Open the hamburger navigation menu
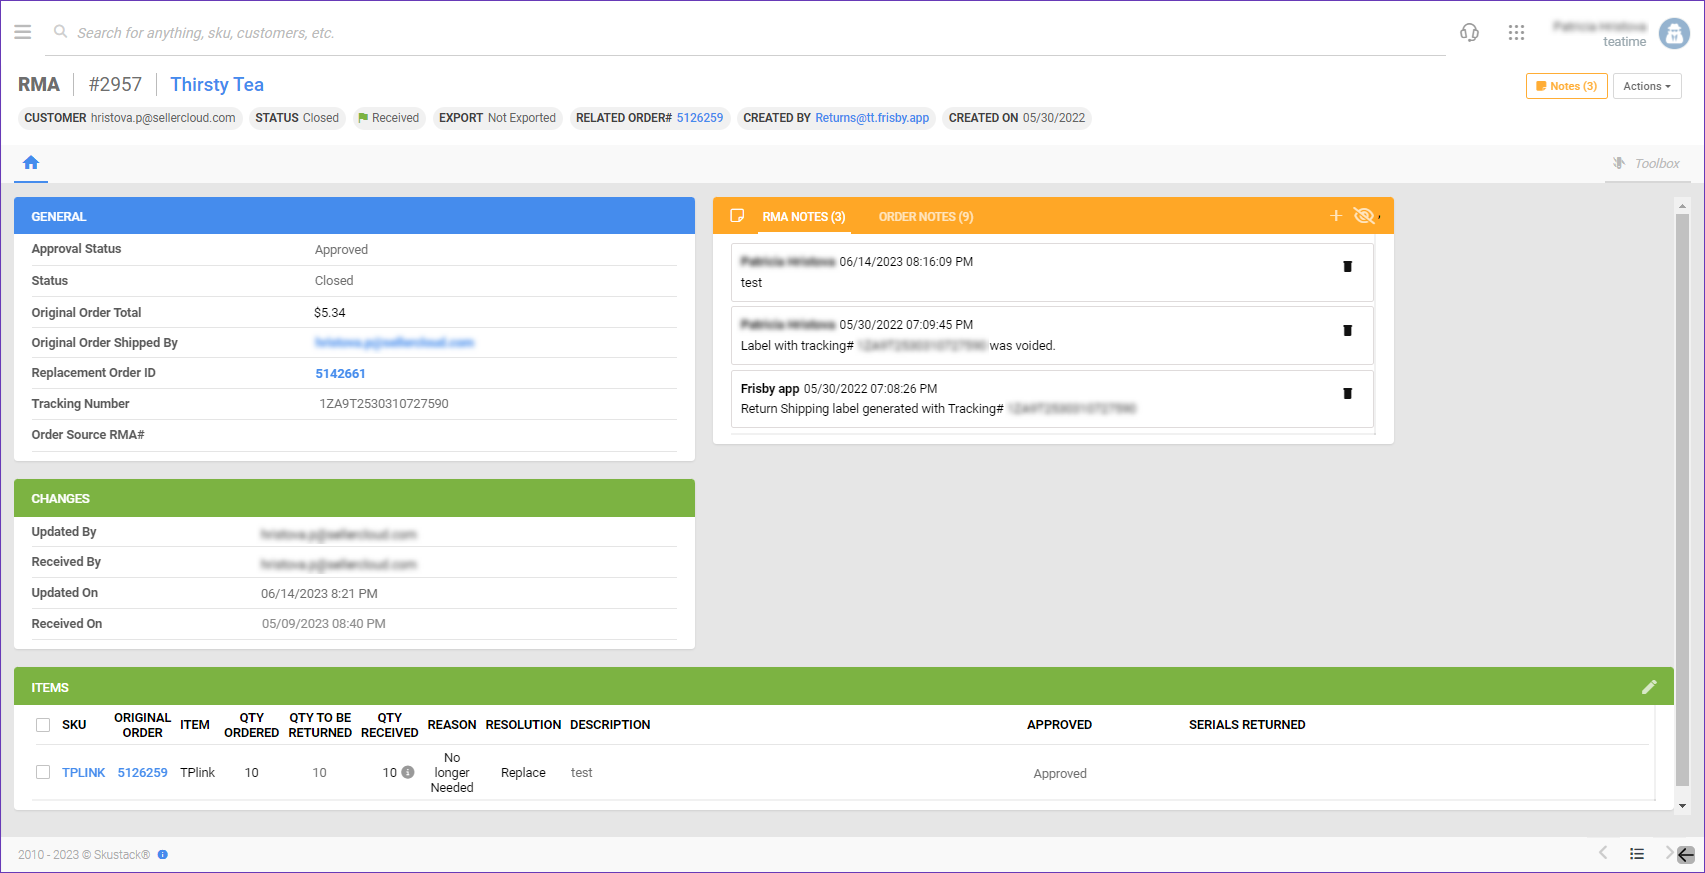1705x873 pixels. coord(23,33)
